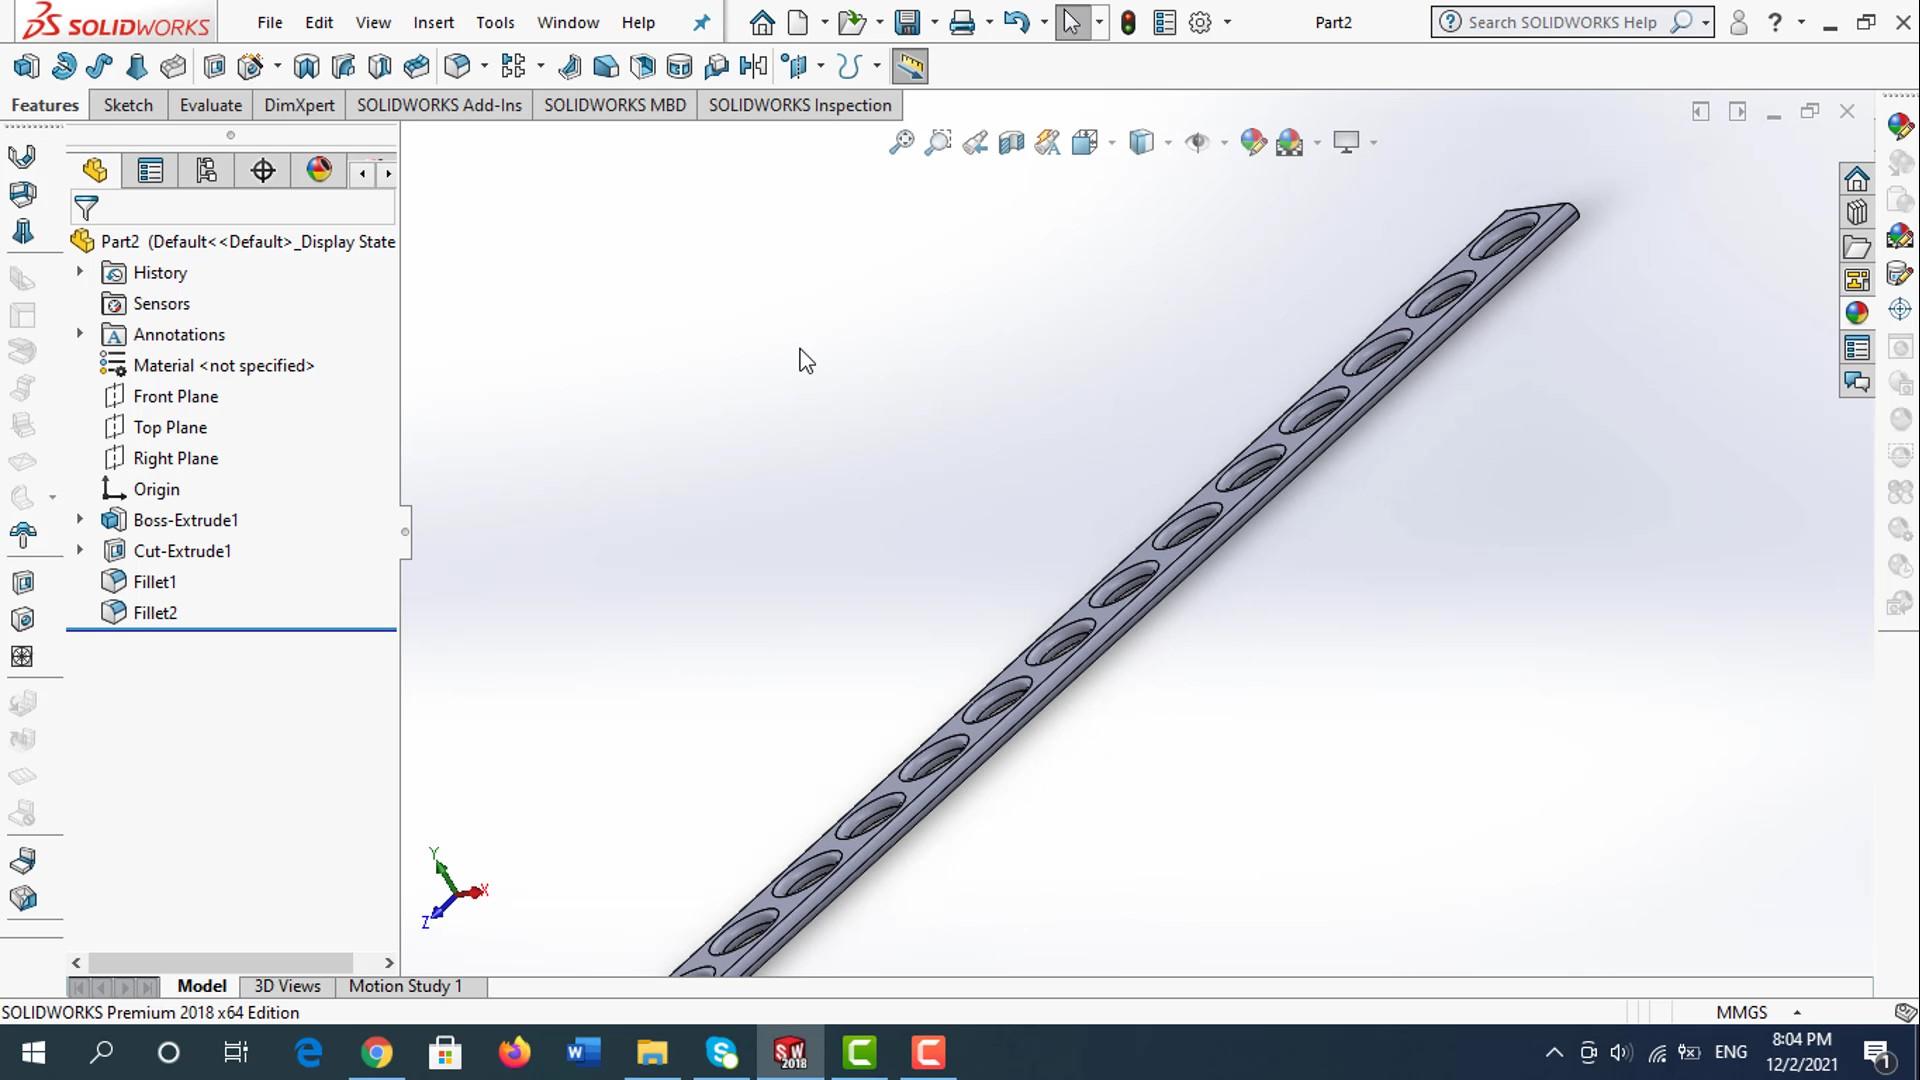This screenshot has height=1080, width=1920.
Task: Toggle the pin to keep menu bar visible
Action: point(701,22)
